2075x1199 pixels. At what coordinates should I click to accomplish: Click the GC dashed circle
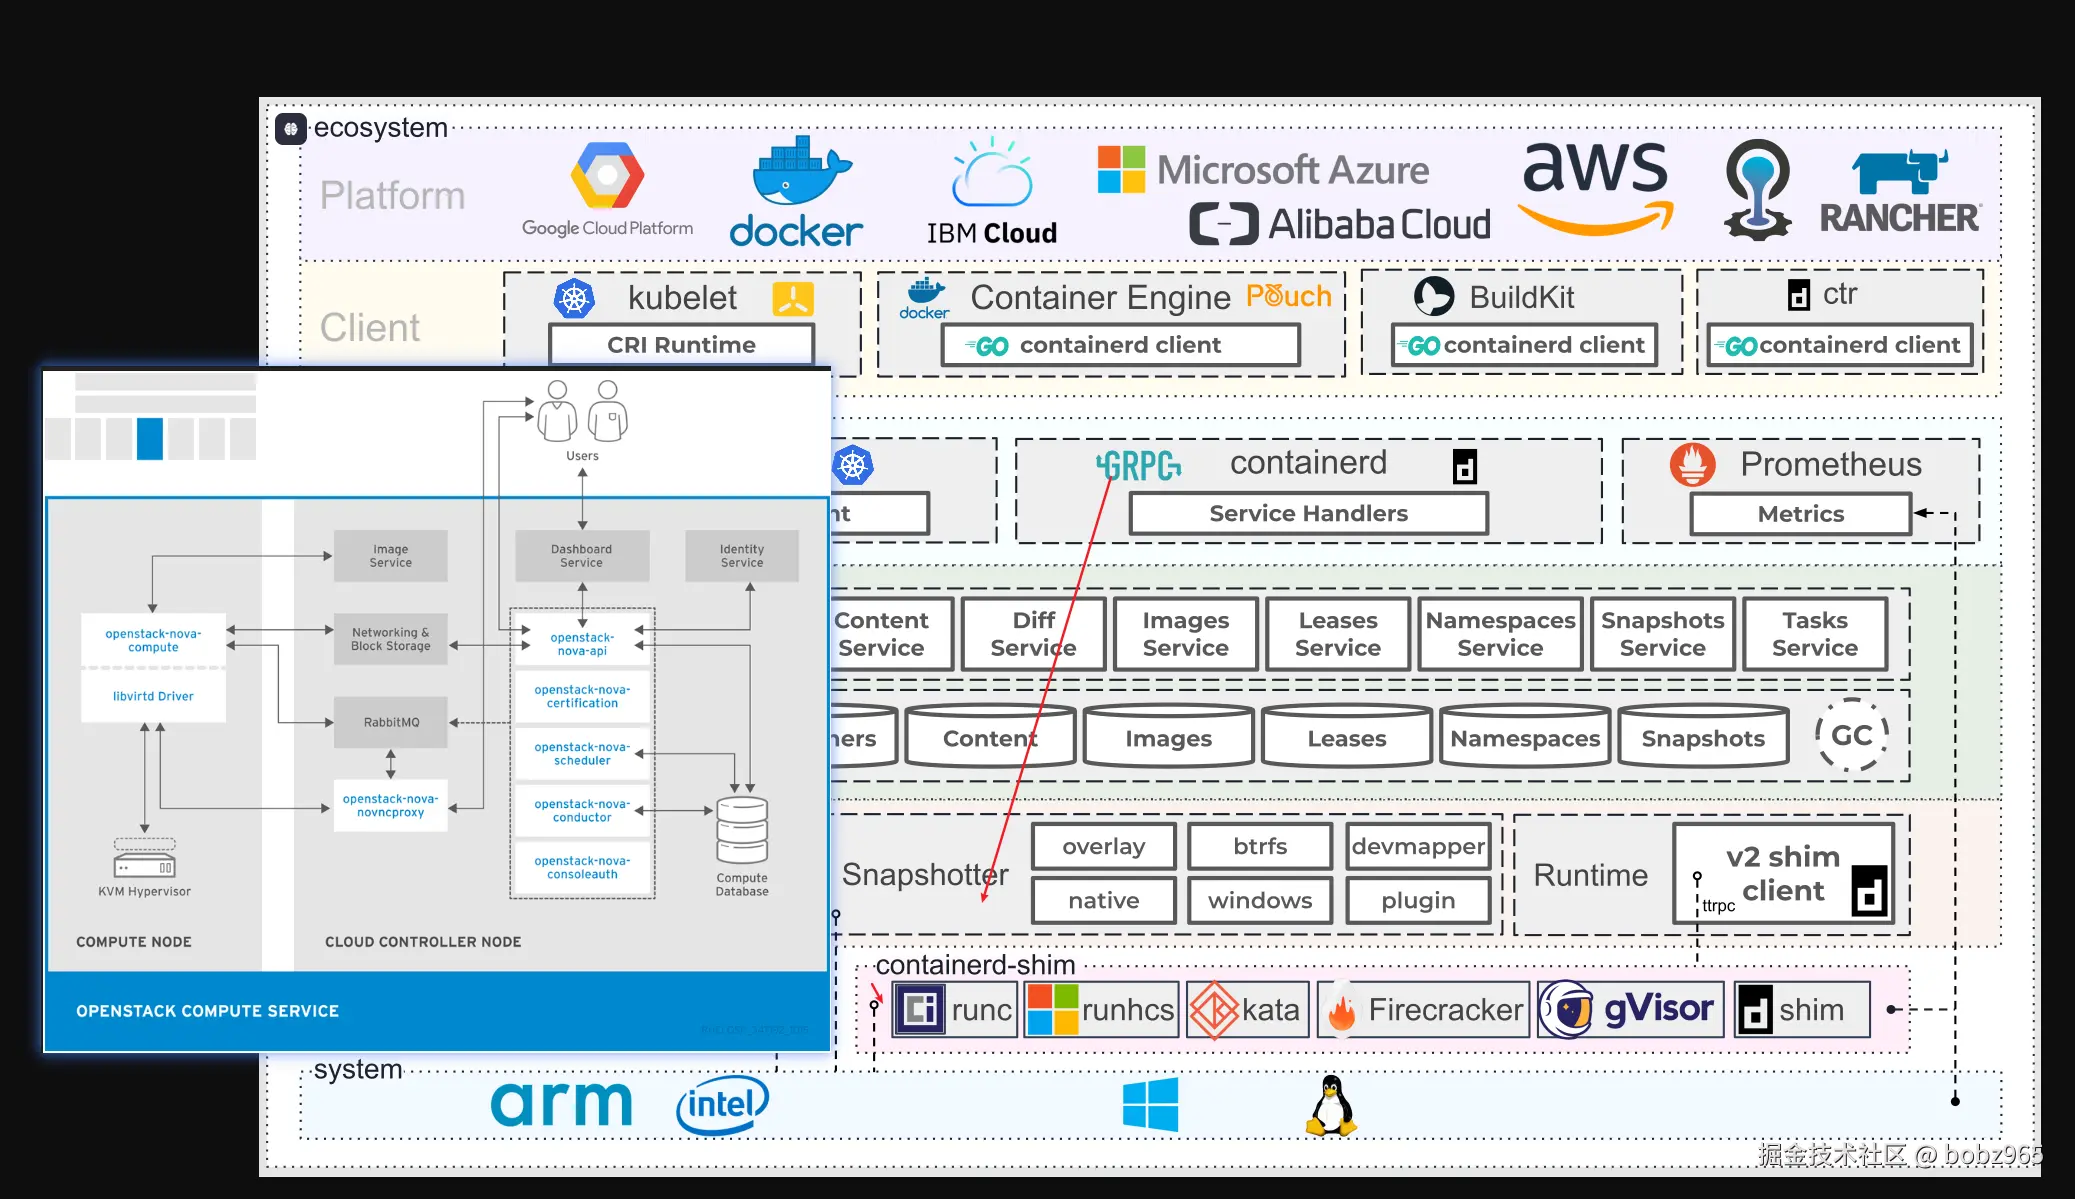point(1851,735)
